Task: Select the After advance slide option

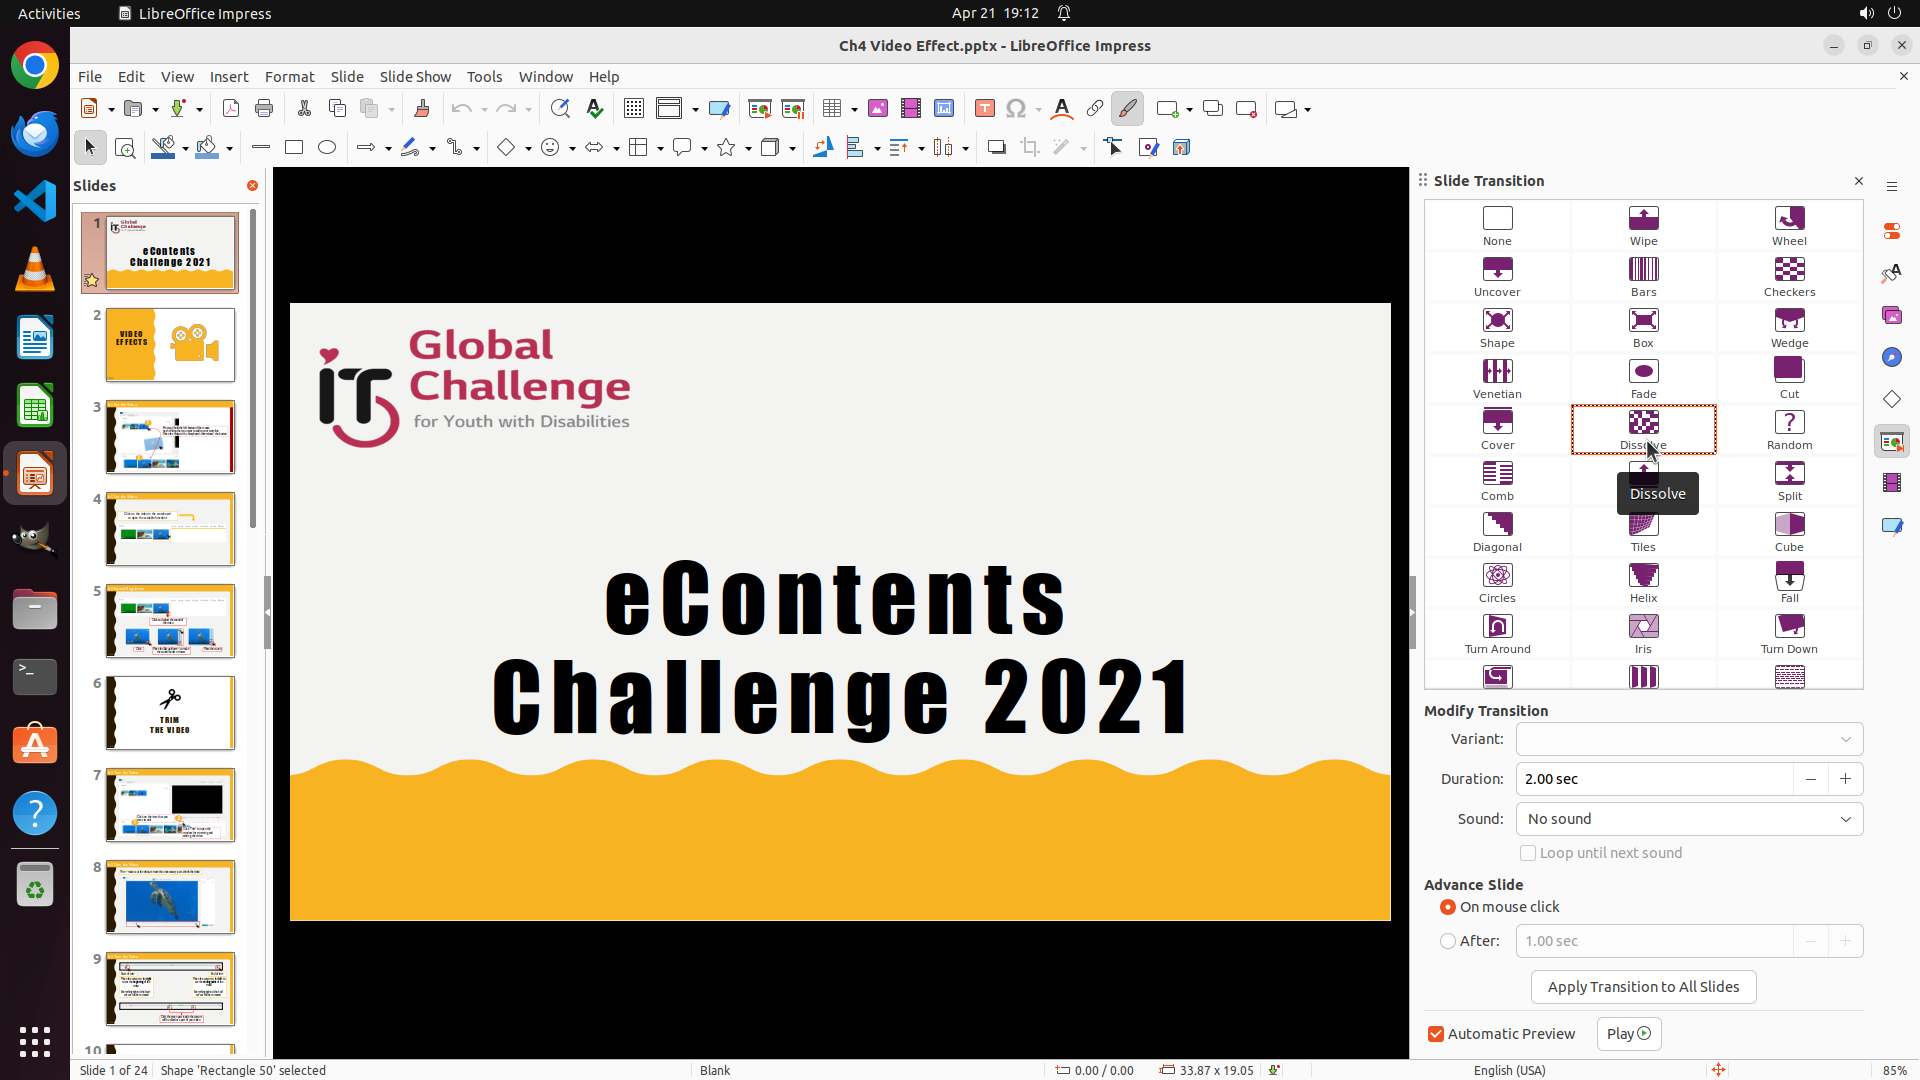Action: tap(1448, 941)
